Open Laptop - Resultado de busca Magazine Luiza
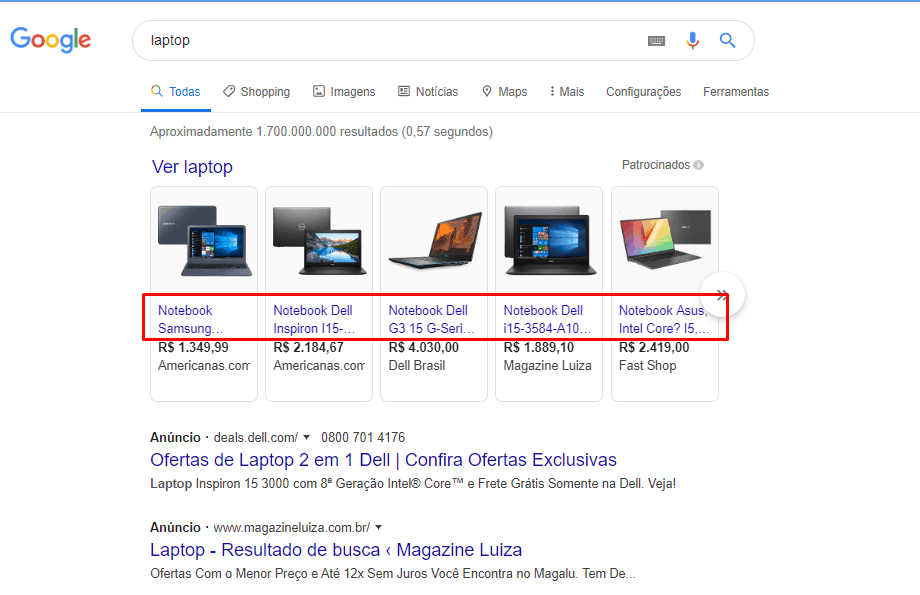The width and height of the screenshot is (920, 595). [336, 550]
